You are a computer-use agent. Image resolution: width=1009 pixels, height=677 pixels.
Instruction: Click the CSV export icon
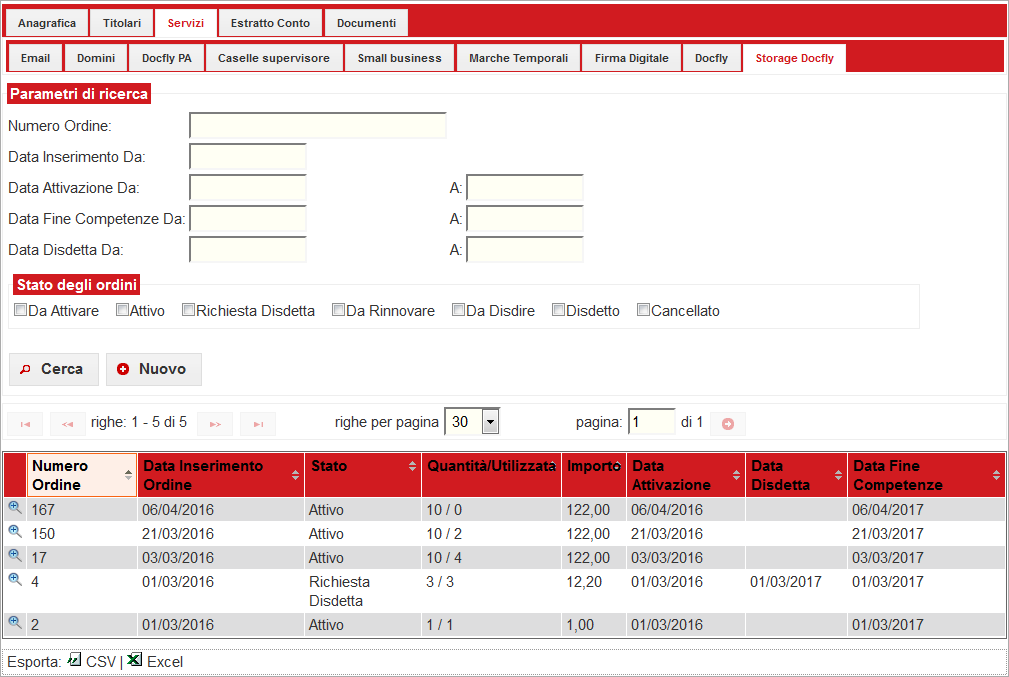coord(75,660)
